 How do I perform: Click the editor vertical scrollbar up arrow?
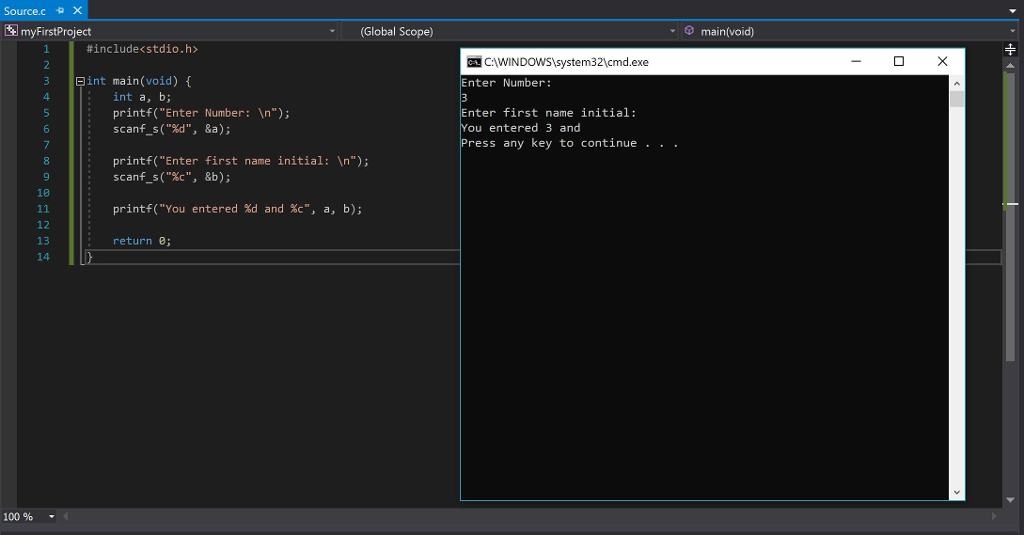1010,66
